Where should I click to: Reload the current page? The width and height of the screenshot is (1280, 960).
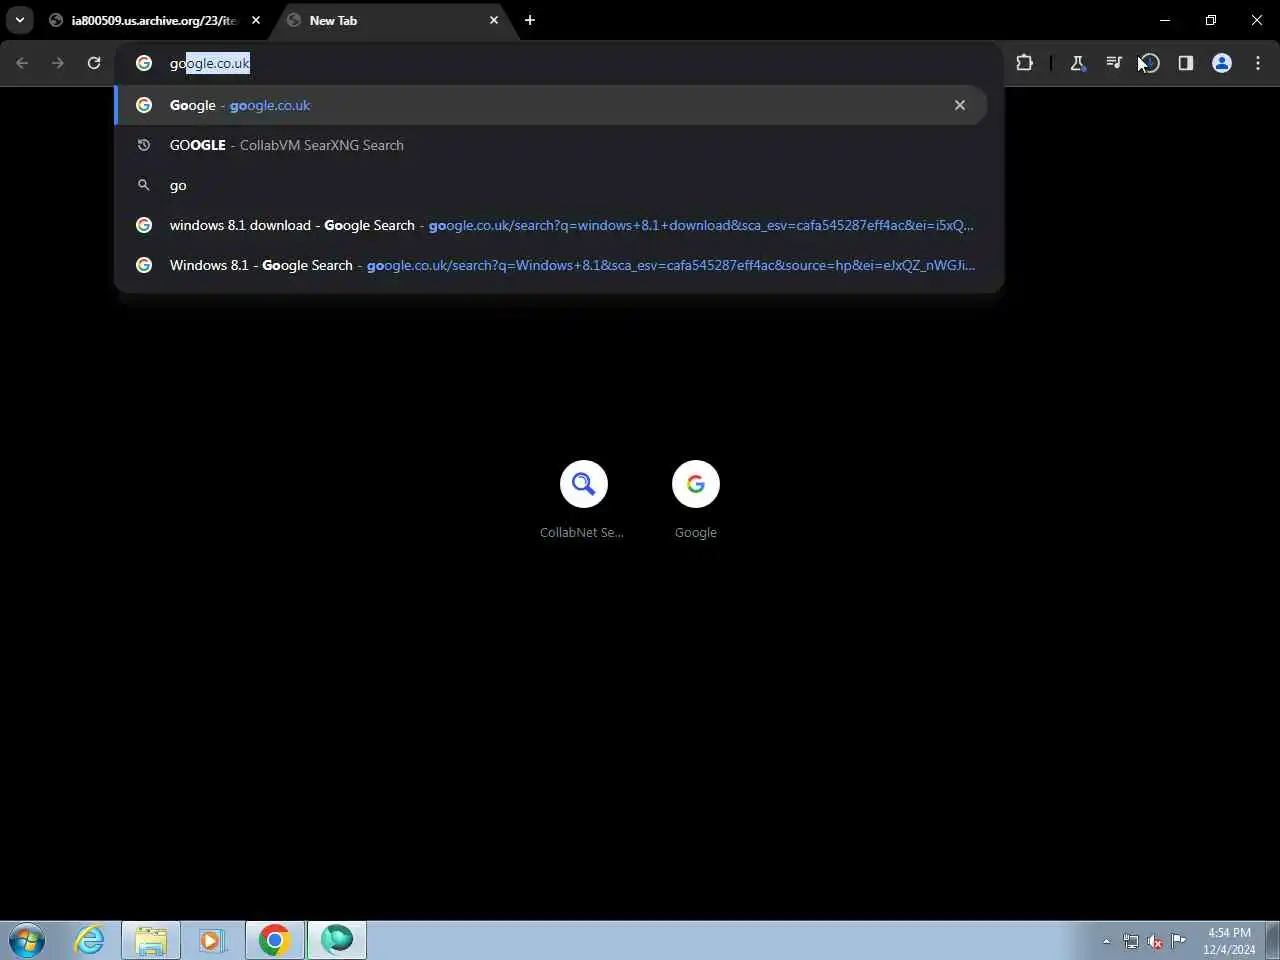(94, 63)
